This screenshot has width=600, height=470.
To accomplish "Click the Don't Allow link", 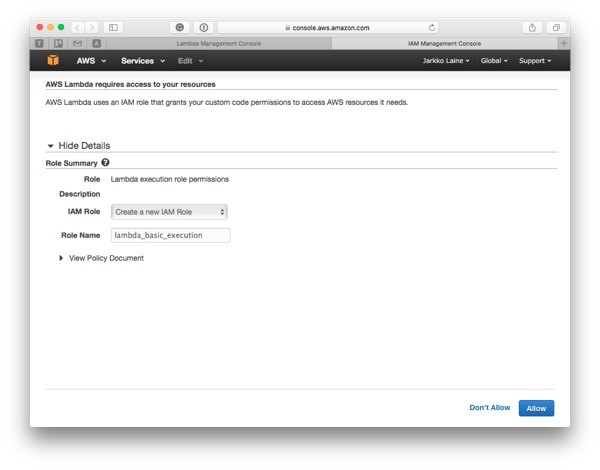I will [489, 408].
